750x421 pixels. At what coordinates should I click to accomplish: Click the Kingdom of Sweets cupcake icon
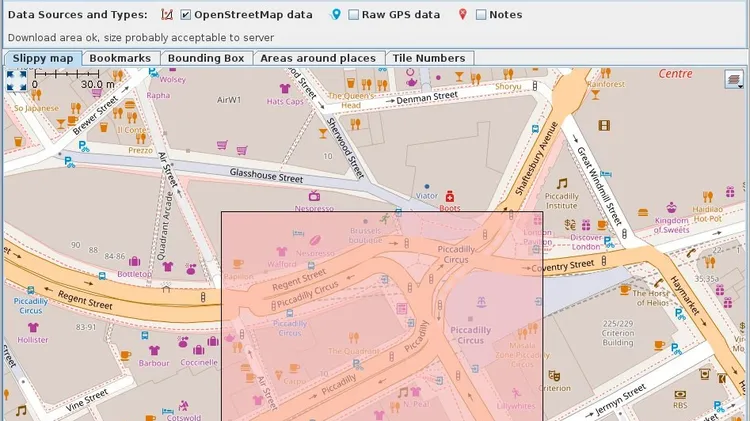(x=672, y=208)
